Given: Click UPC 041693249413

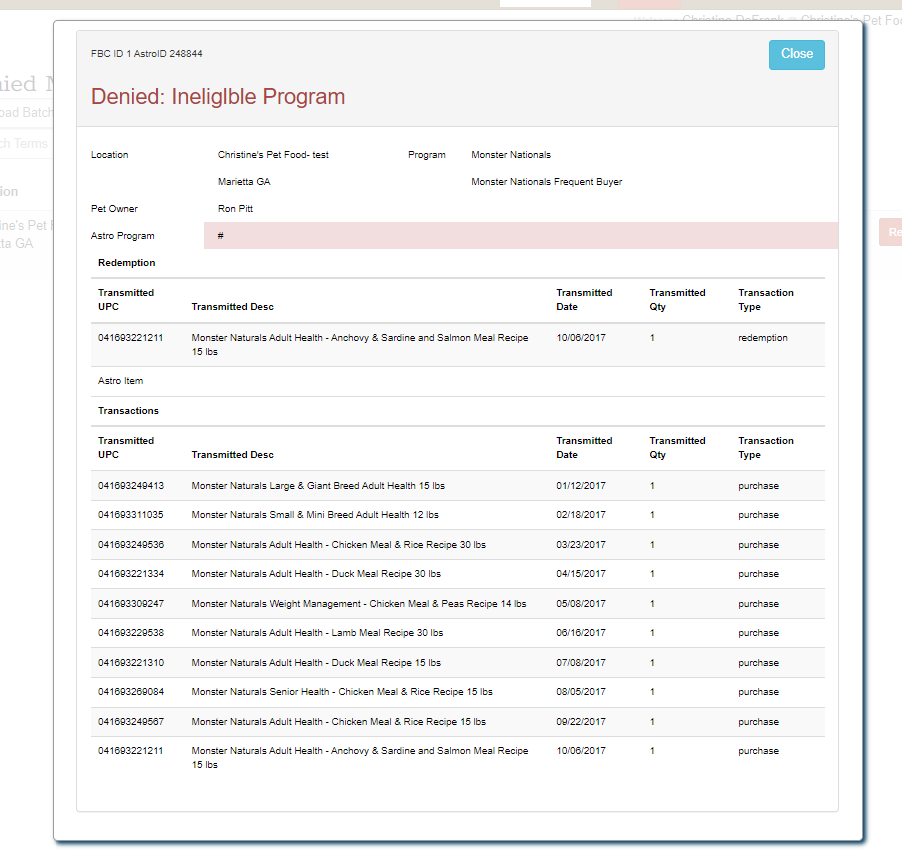Looking at the screenshot, I should [x=131, y=486].
